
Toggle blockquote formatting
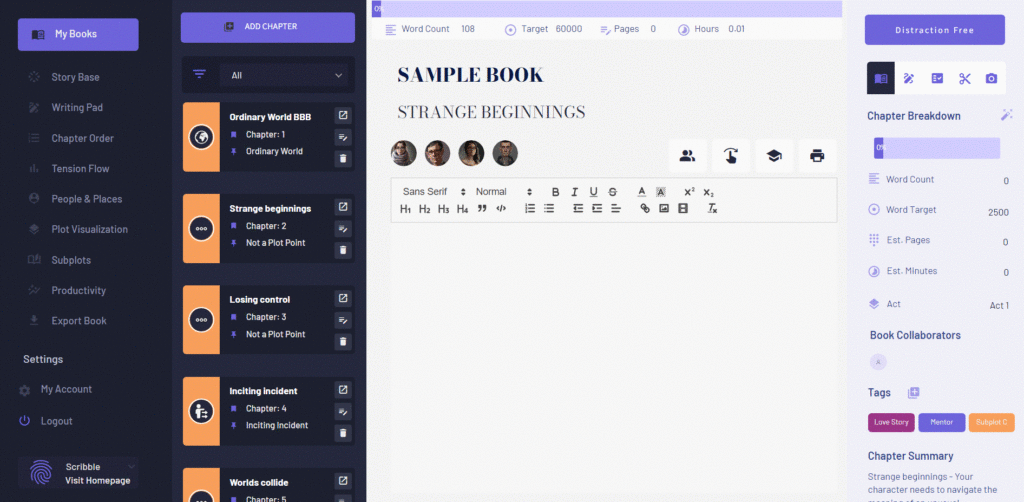[483, 209]
